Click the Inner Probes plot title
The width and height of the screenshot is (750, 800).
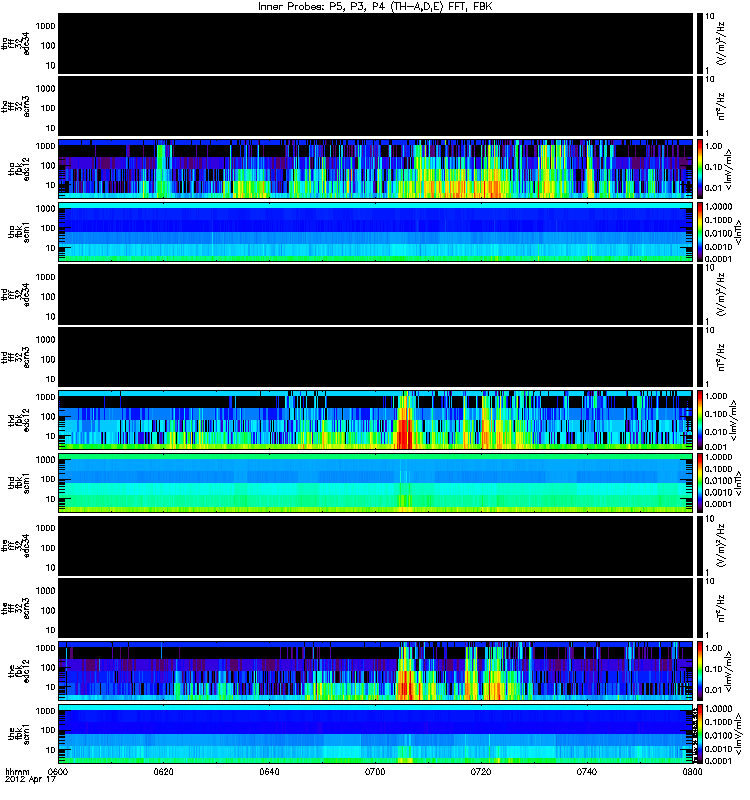(375, 6)
